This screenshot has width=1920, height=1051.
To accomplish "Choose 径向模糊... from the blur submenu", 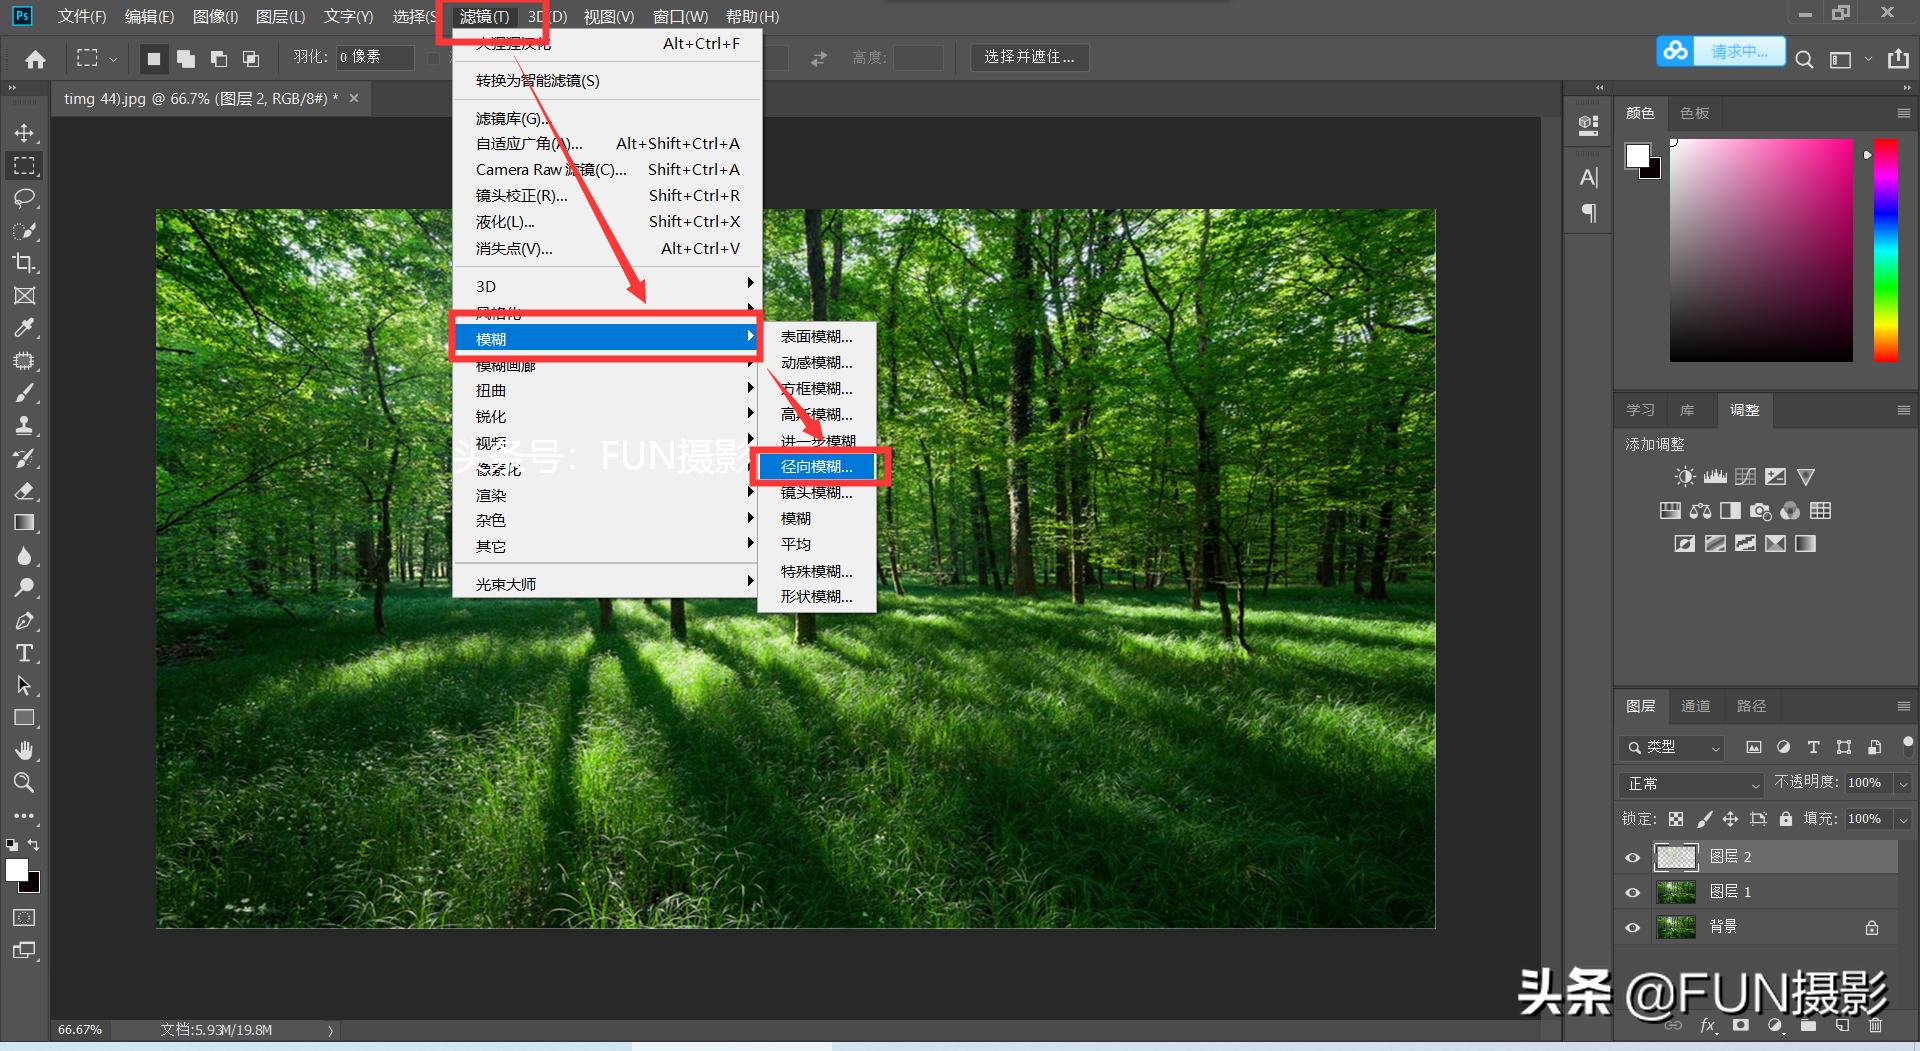I will [817, 467].
